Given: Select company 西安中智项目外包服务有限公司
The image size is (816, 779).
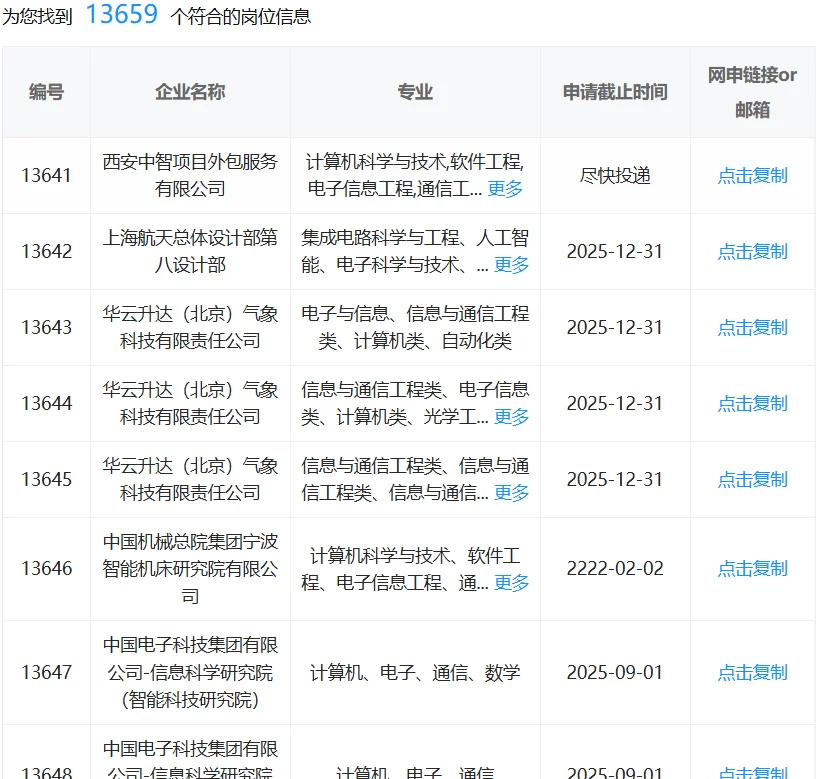Looking at the screenshot, I should (190, 175).
